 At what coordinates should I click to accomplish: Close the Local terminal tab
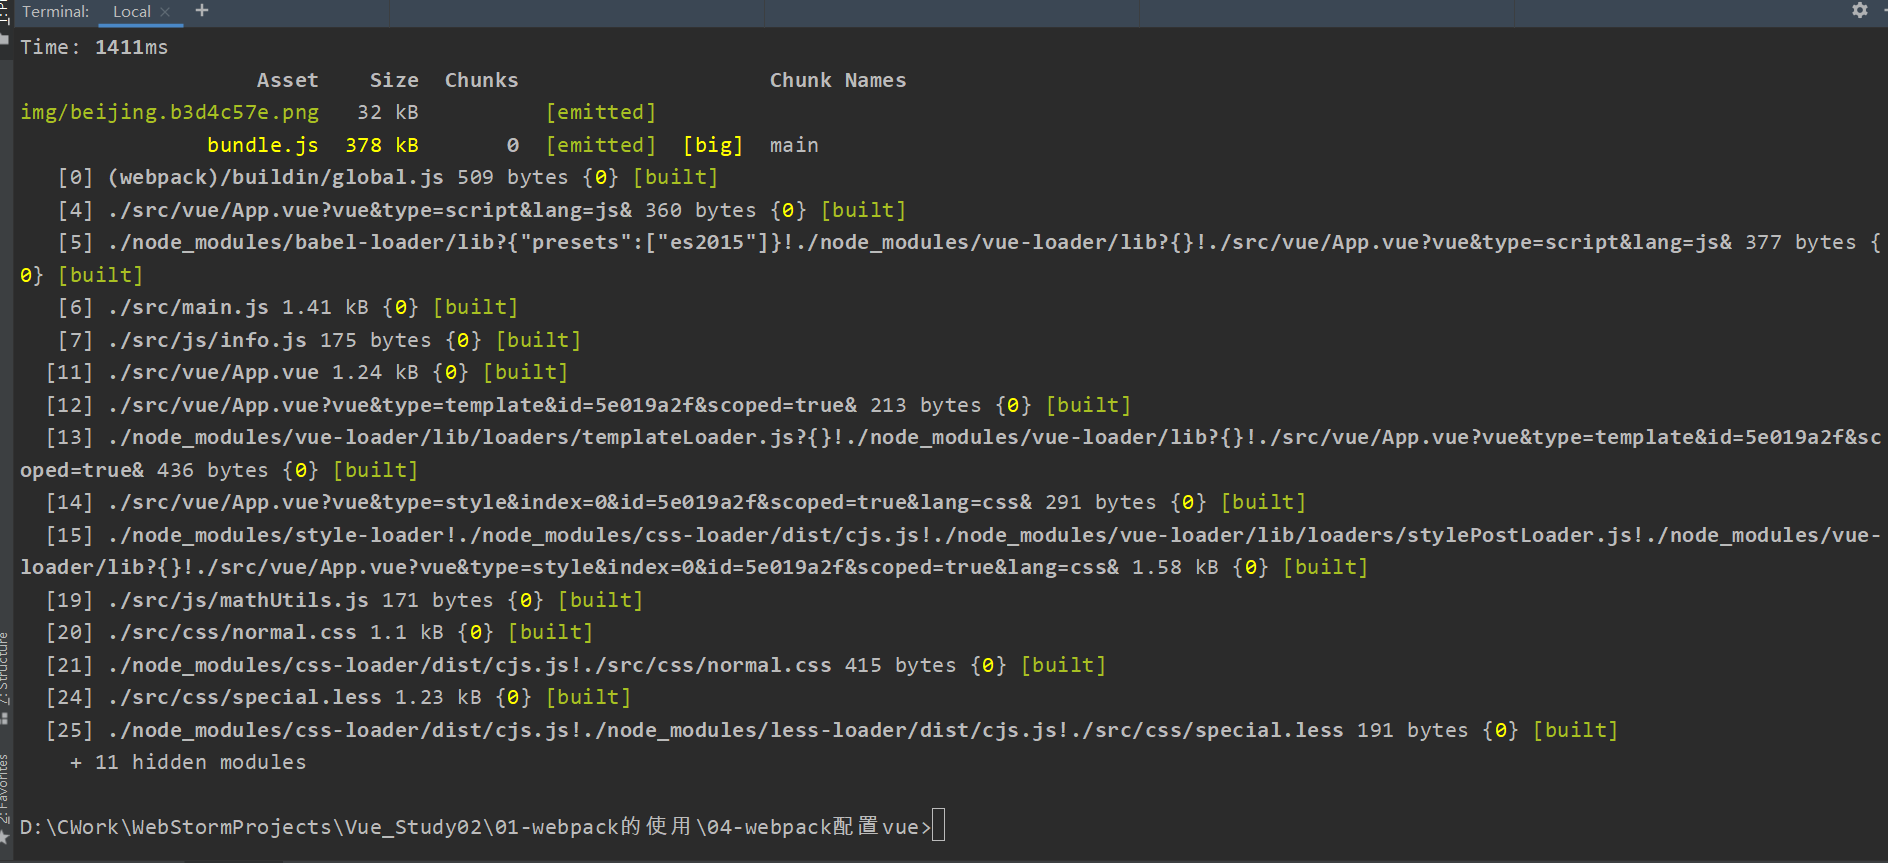point(165,12)
